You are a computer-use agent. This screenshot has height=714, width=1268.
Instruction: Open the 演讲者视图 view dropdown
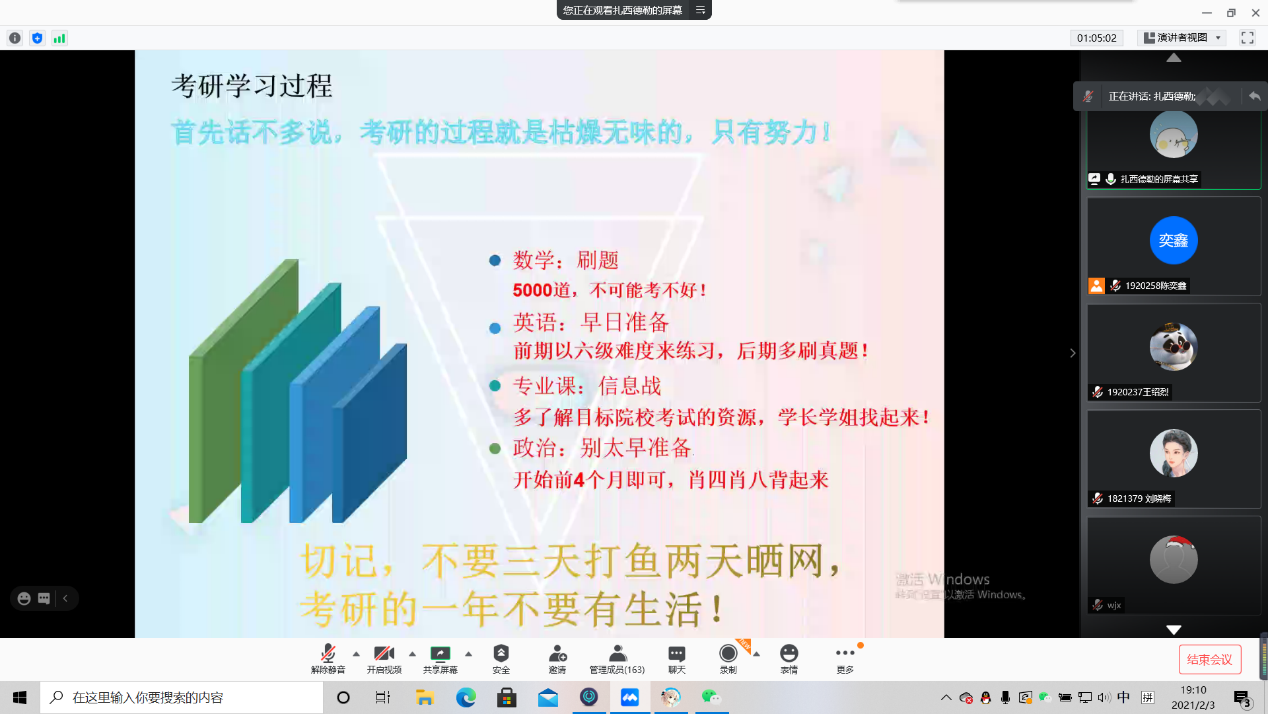(1184, 38)
